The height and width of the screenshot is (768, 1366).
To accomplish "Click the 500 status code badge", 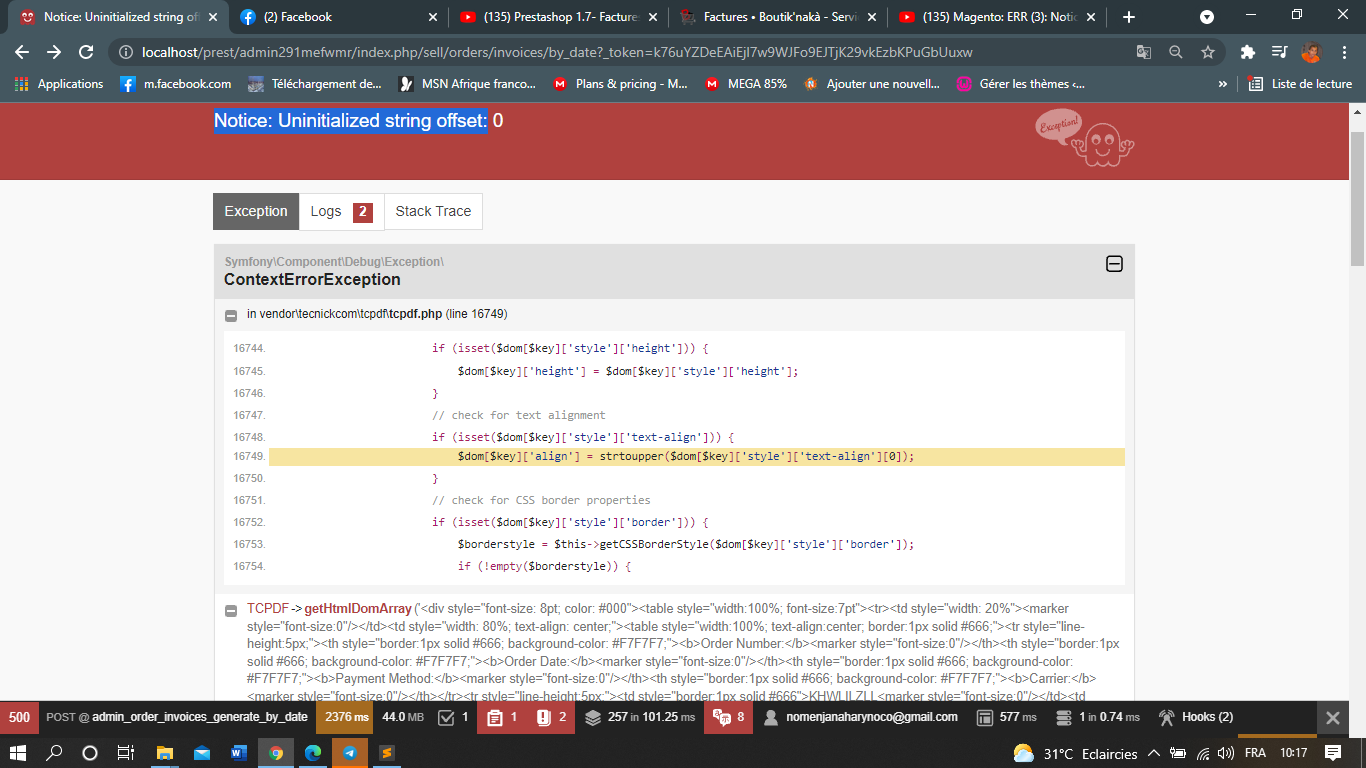I will point(19,717).
